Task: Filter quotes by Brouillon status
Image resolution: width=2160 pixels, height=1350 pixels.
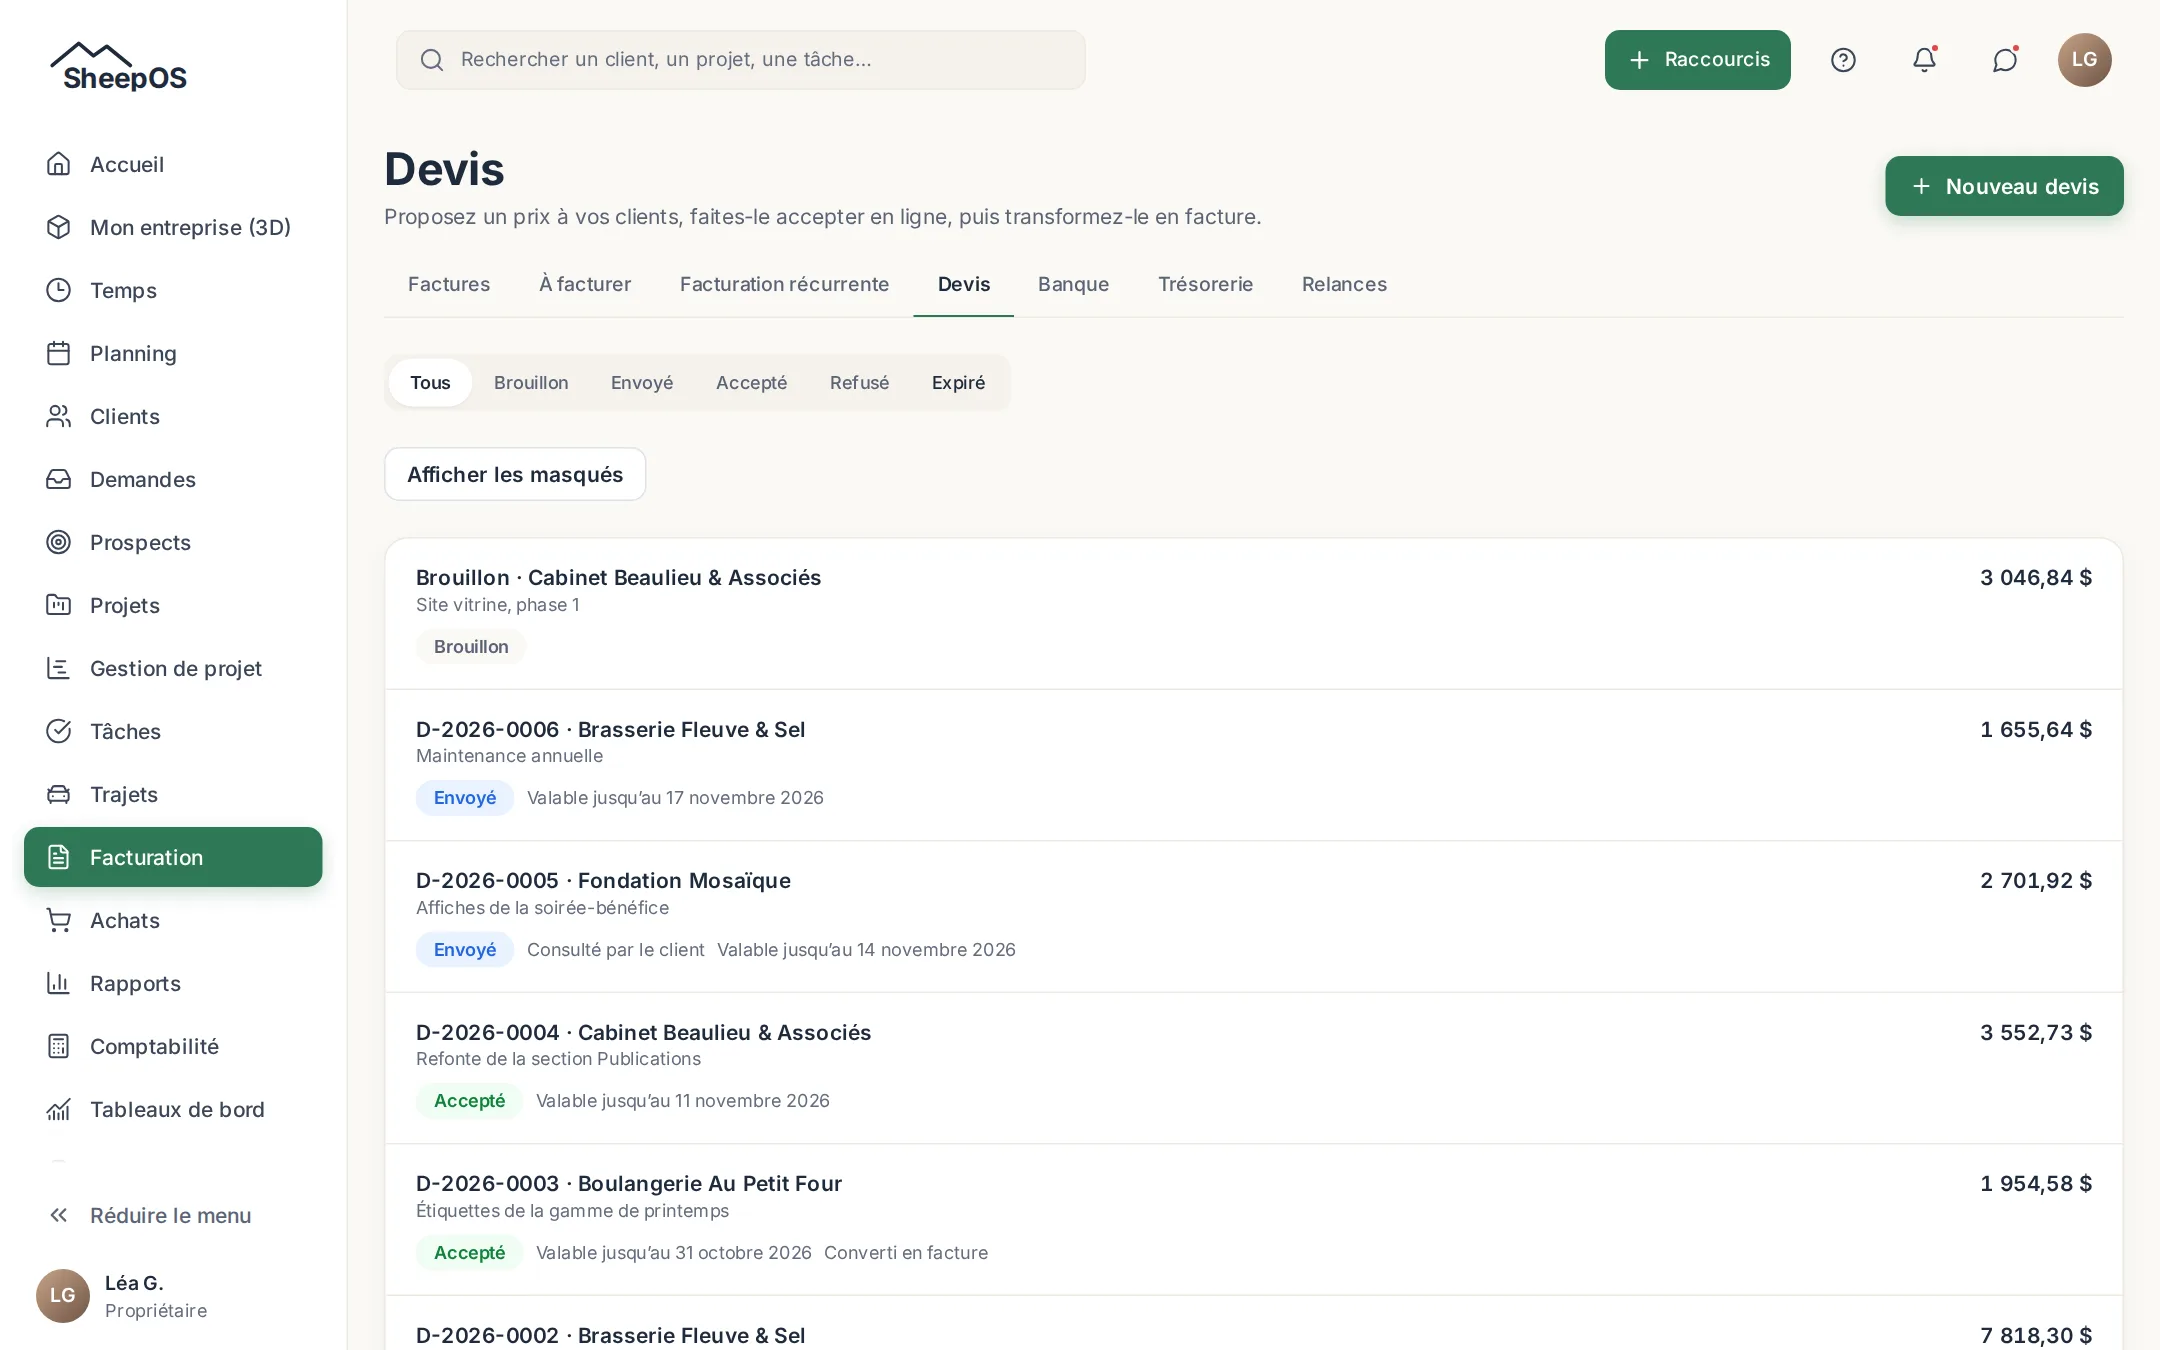Action: [531, 383]
